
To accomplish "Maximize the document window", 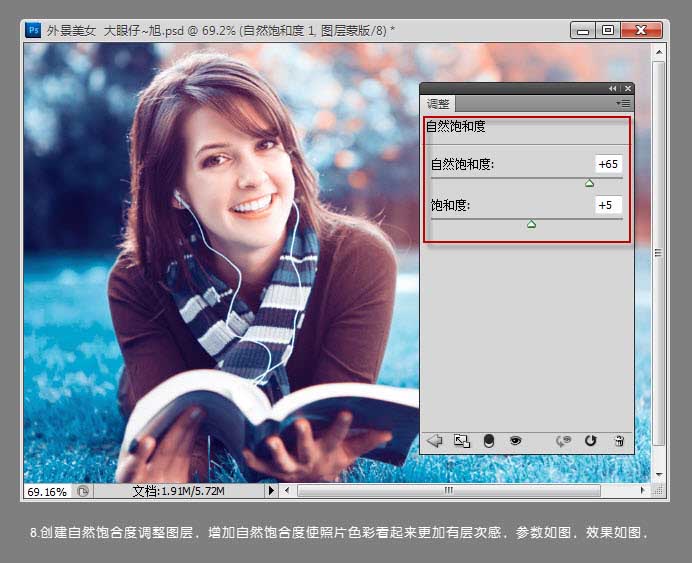I will click(608, 30).
